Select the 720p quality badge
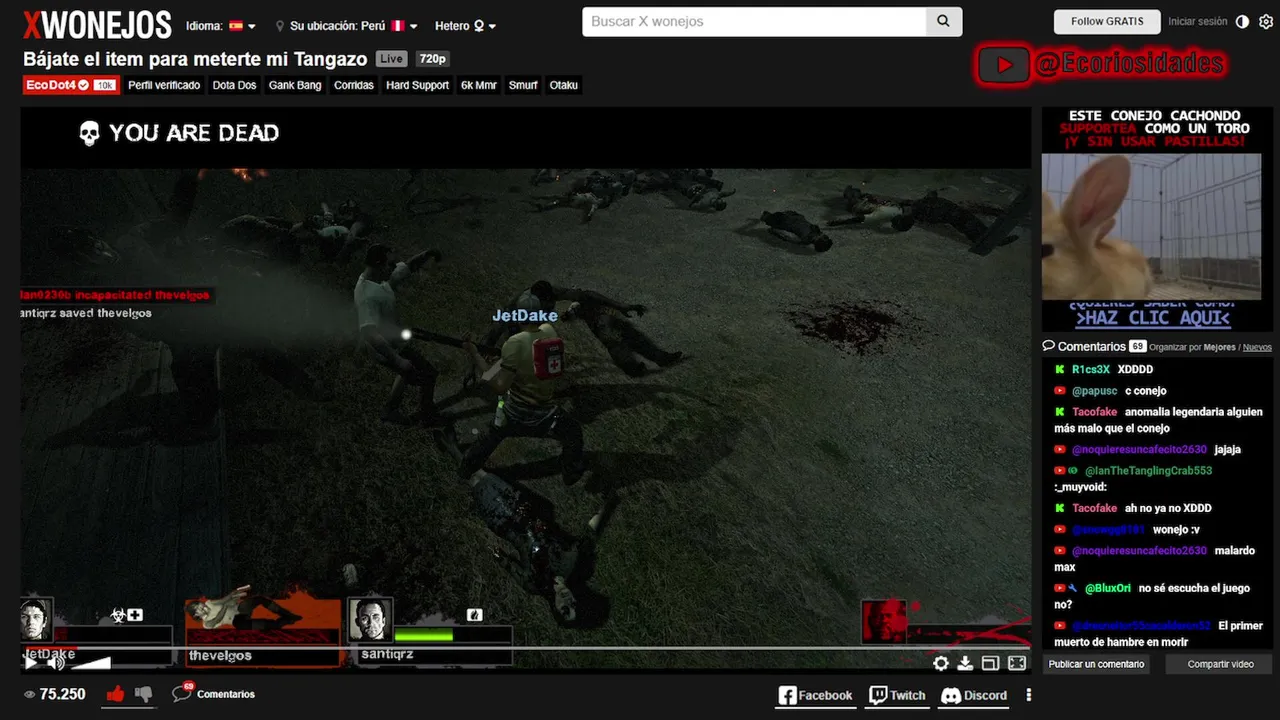 pos(432,59)
